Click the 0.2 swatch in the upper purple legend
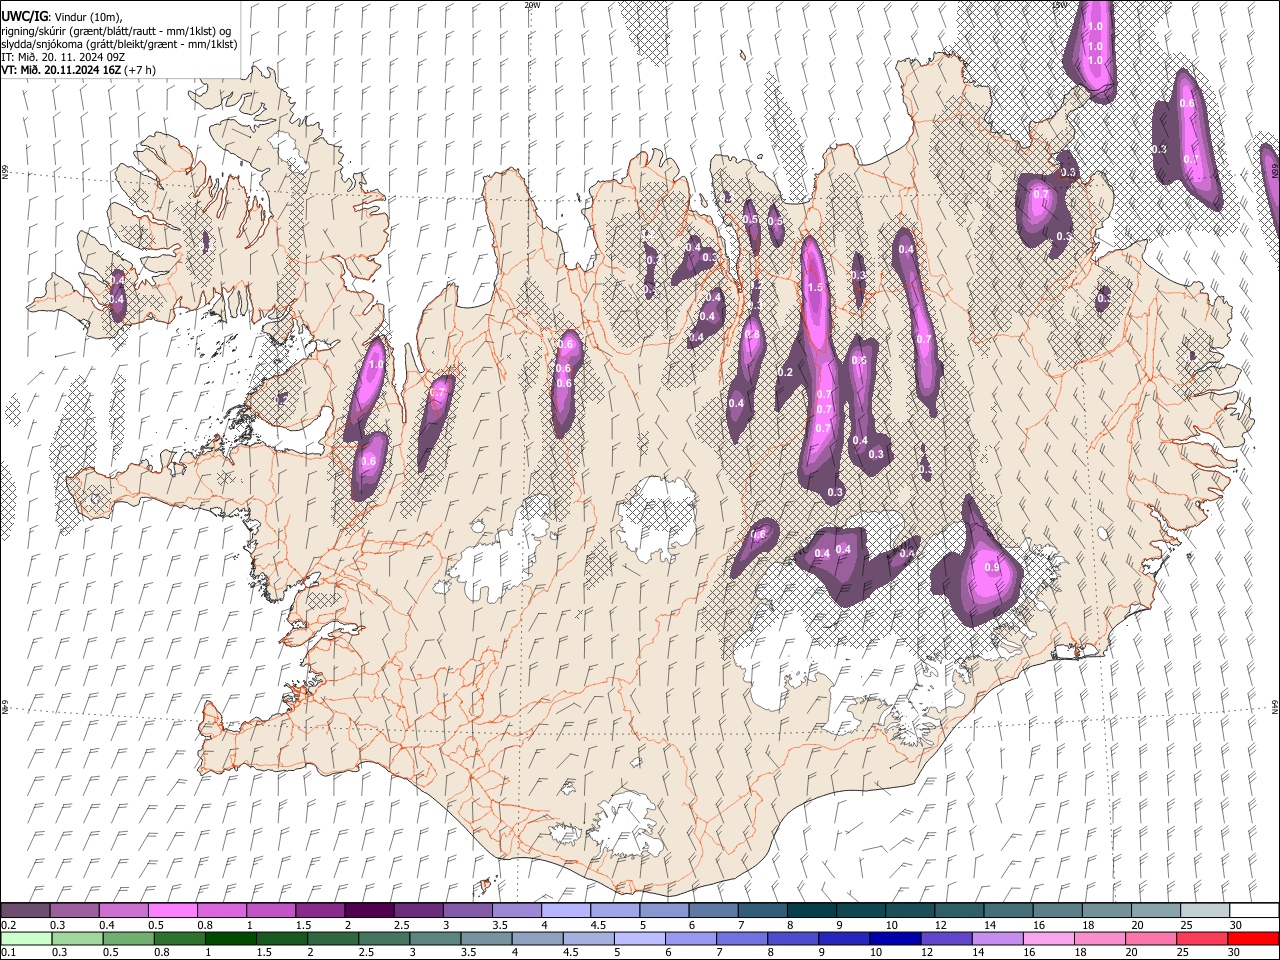 (25, 910)
